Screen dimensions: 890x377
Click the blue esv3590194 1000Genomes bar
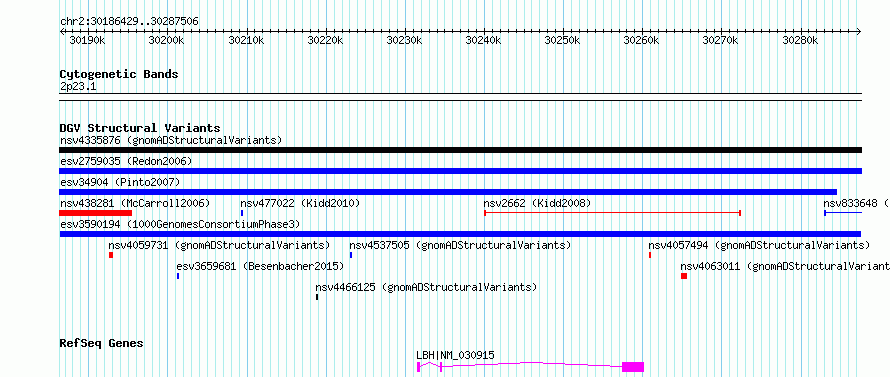click(x=460, y=234)
